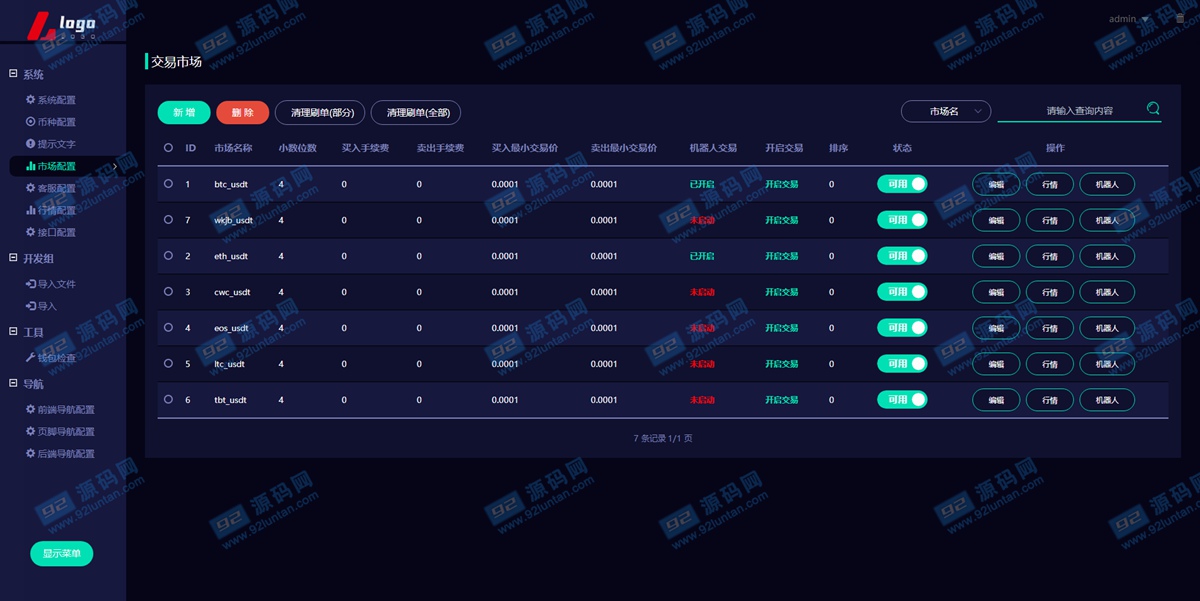Open the admin user dropdown
The image size is (1200, 601).
(x=1129, y=19)
